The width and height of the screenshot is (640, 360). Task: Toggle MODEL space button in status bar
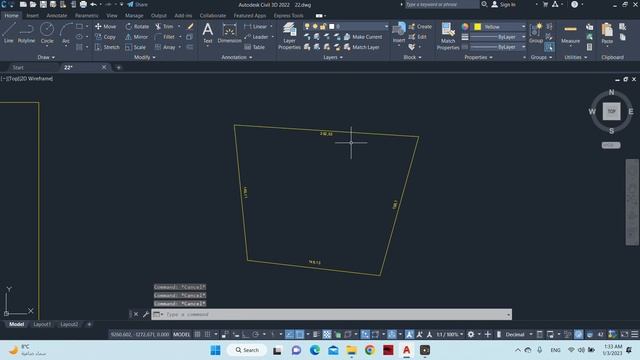tap(182, 334)
